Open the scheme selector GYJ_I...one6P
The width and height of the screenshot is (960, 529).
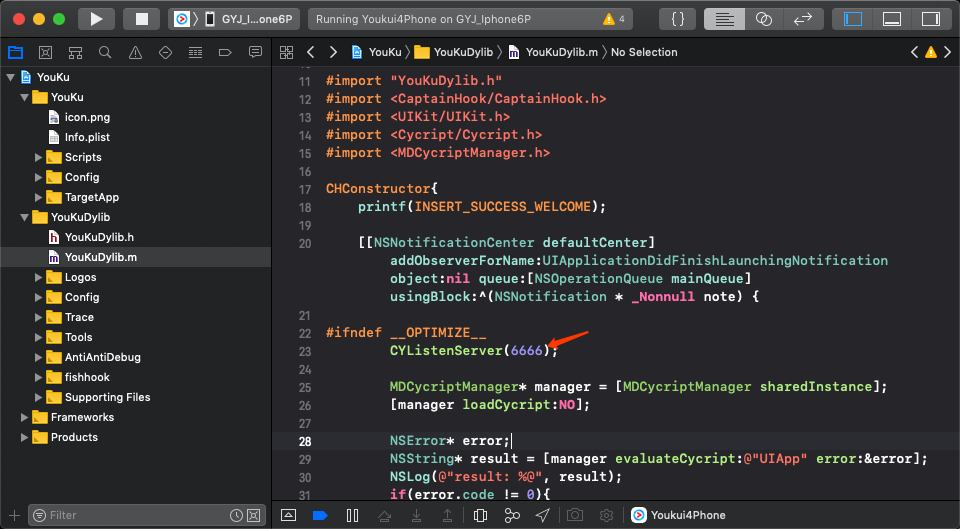click(x=234, y=19)
